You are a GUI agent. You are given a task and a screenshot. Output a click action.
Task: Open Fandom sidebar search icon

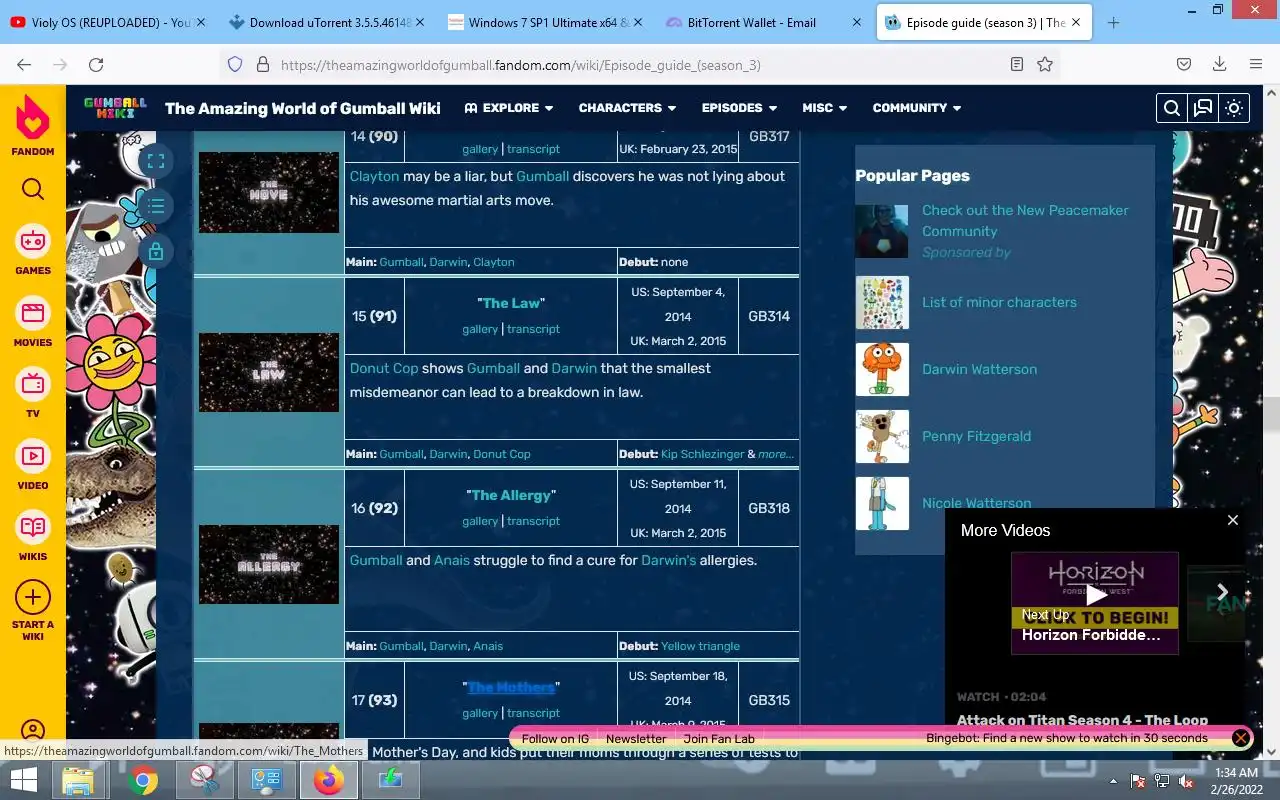[33, 189]
